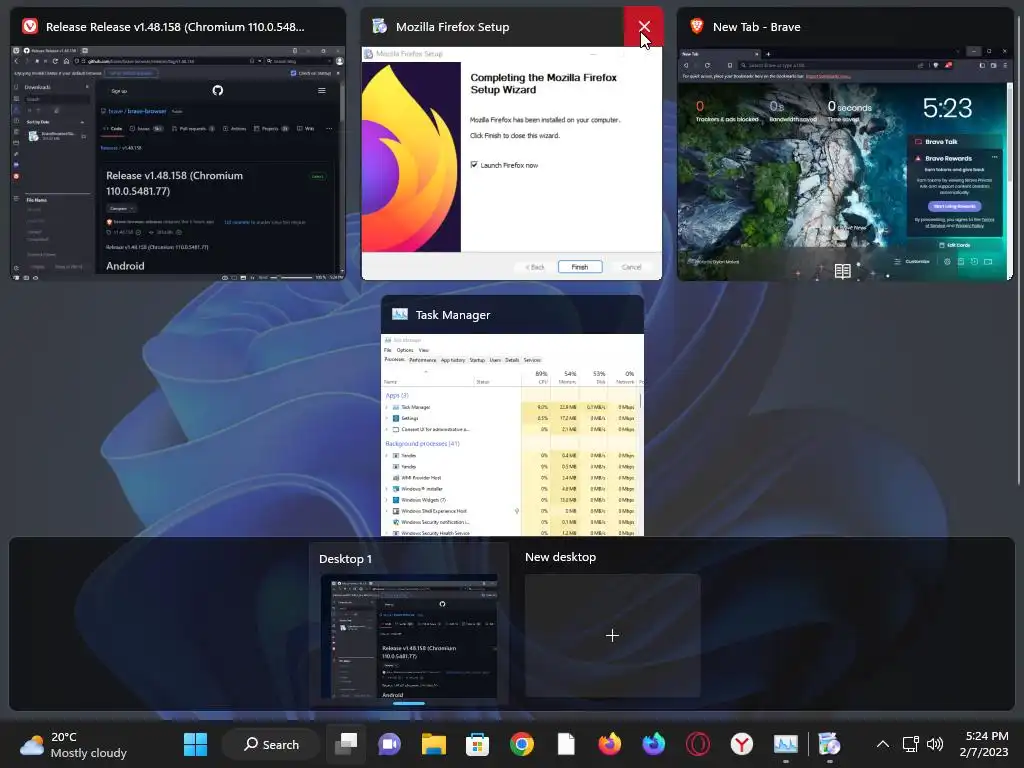This screenshot has height=768, width=1024.
Task: Switch to Task Manager's App history tab
Action: 453,360
